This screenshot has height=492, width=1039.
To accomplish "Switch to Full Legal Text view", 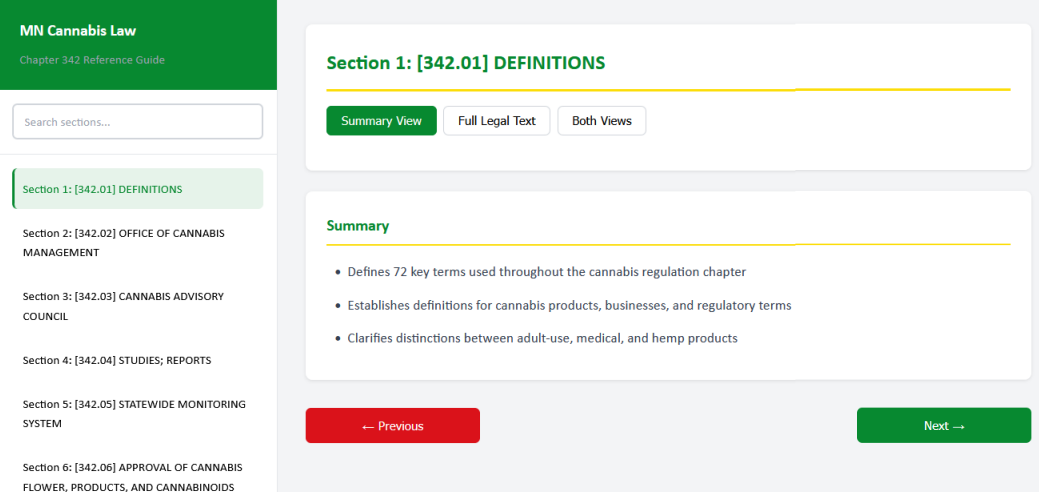I will pyautogui.click(x=496, y=121).
